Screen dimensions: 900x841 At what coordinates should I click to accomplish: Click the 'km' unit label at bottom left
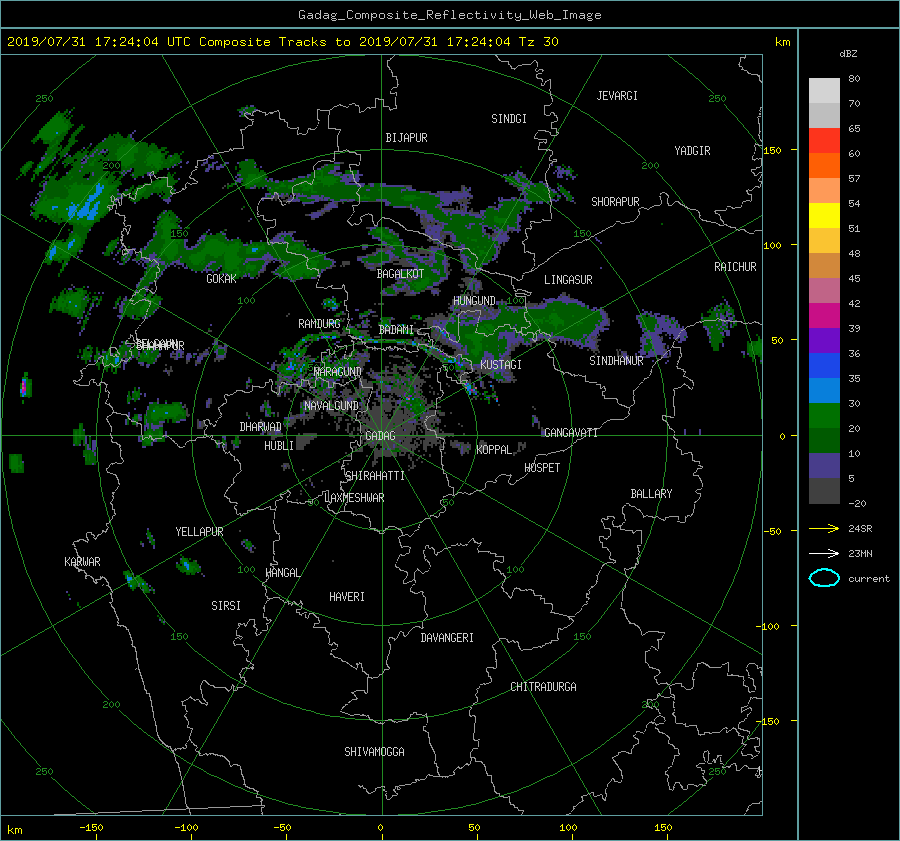[x=15, y=830]
